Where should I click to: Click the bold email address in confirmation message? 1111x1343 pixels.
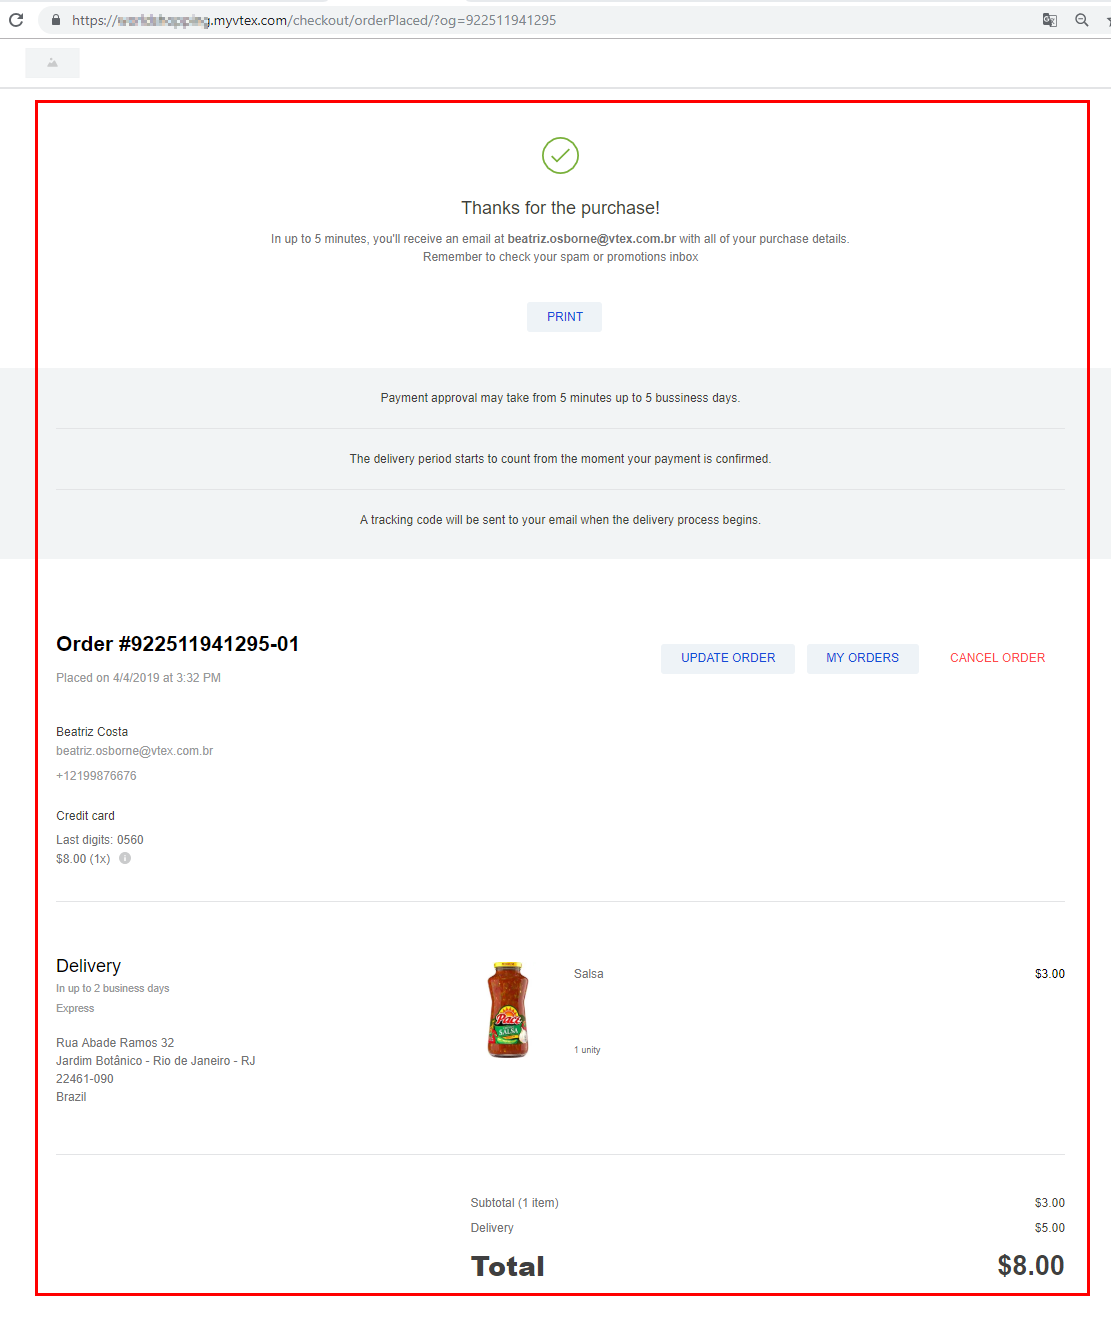point(591,239)
